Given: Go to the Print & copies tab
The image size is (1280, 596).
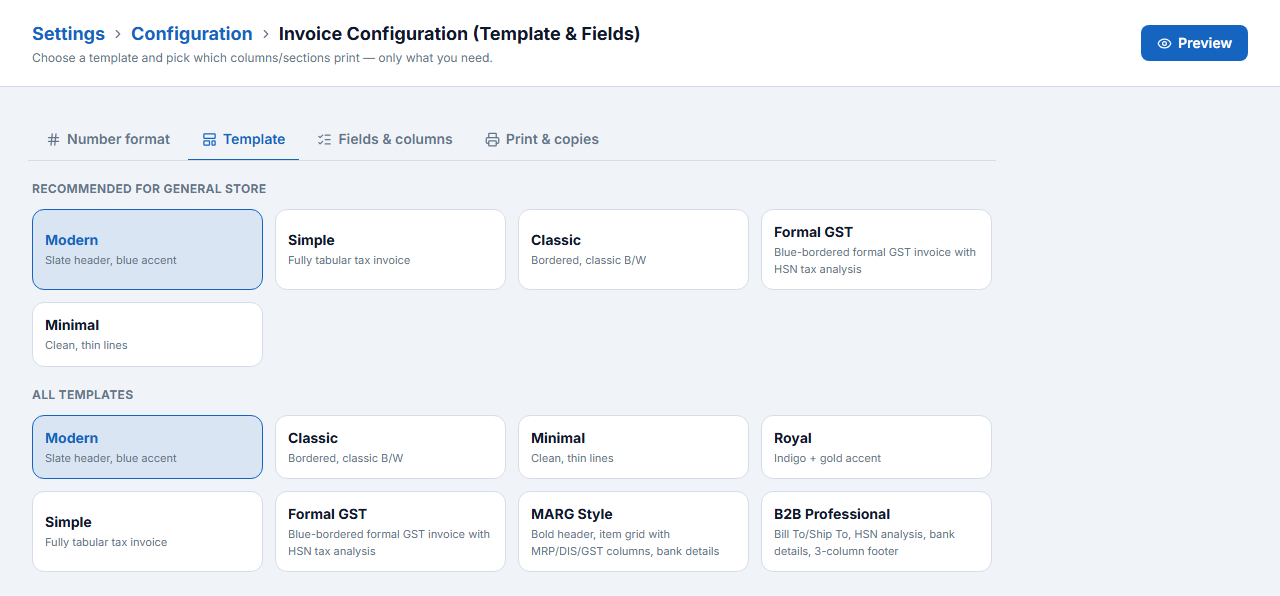Looking at the screenshot, I should coord(542,139).
